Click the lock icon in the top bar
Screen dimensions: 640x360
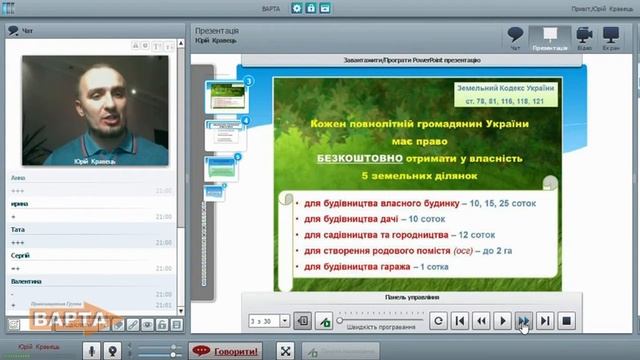point(311,8)
